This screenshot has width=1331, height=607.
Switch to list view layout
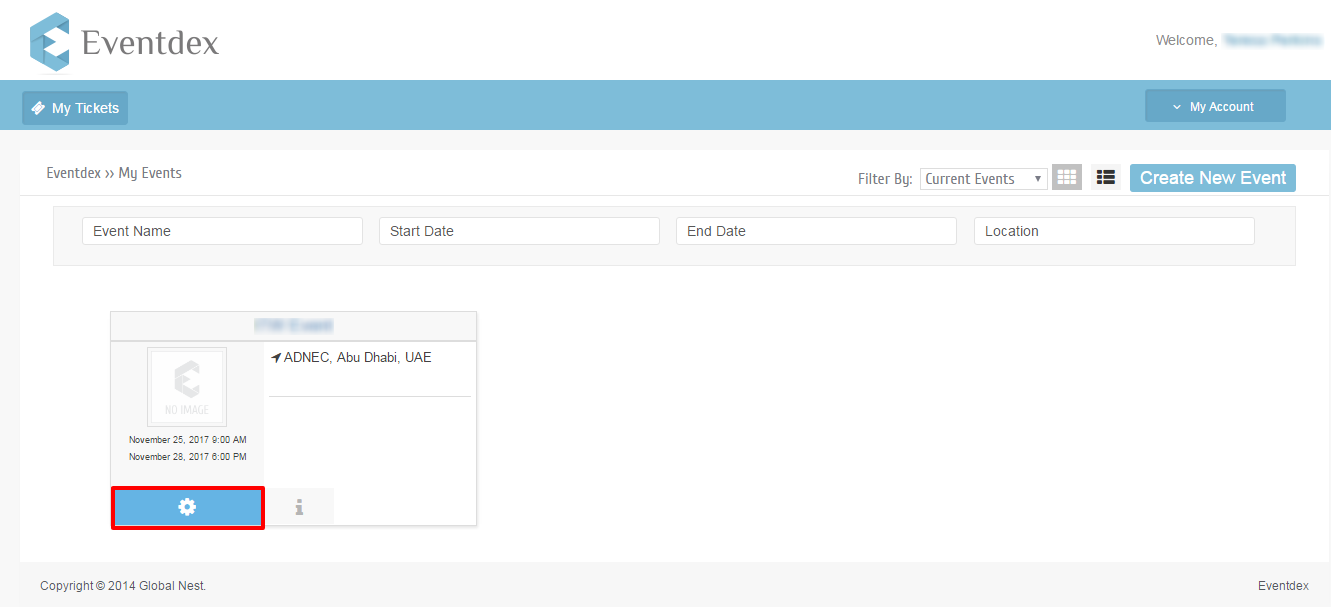point(1105,177)
